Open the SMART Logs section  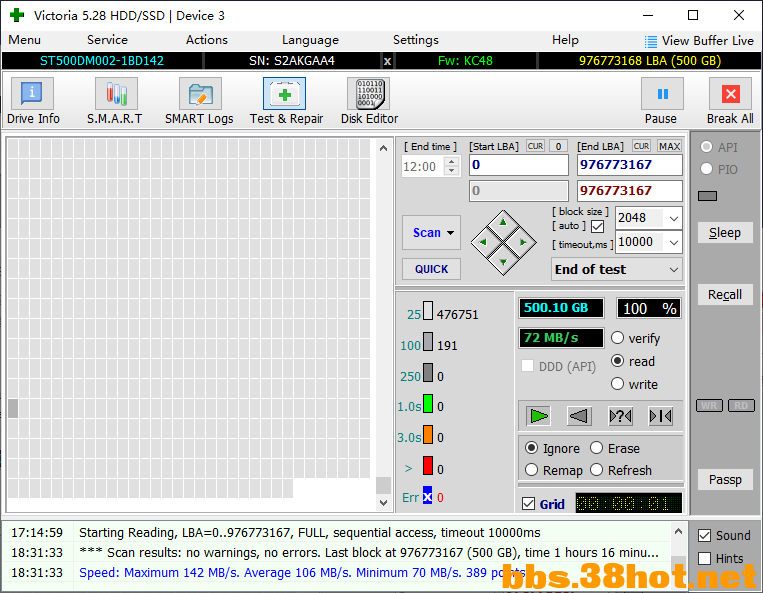199,101
